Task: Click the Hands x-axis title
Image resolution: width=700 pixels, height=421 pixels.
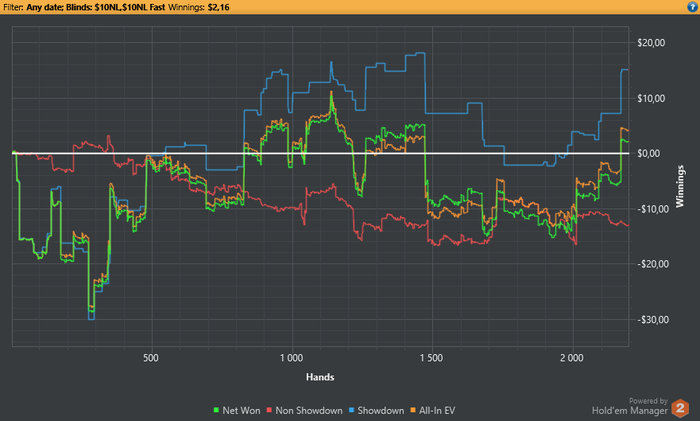Action: point(320,377)
